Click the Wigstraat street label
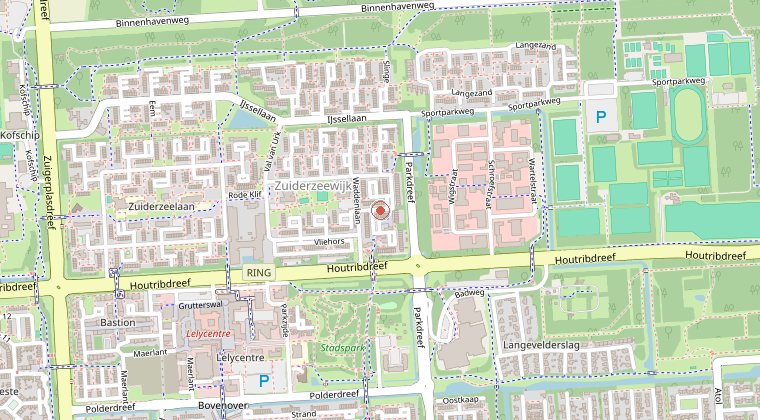 click(454, 186)
